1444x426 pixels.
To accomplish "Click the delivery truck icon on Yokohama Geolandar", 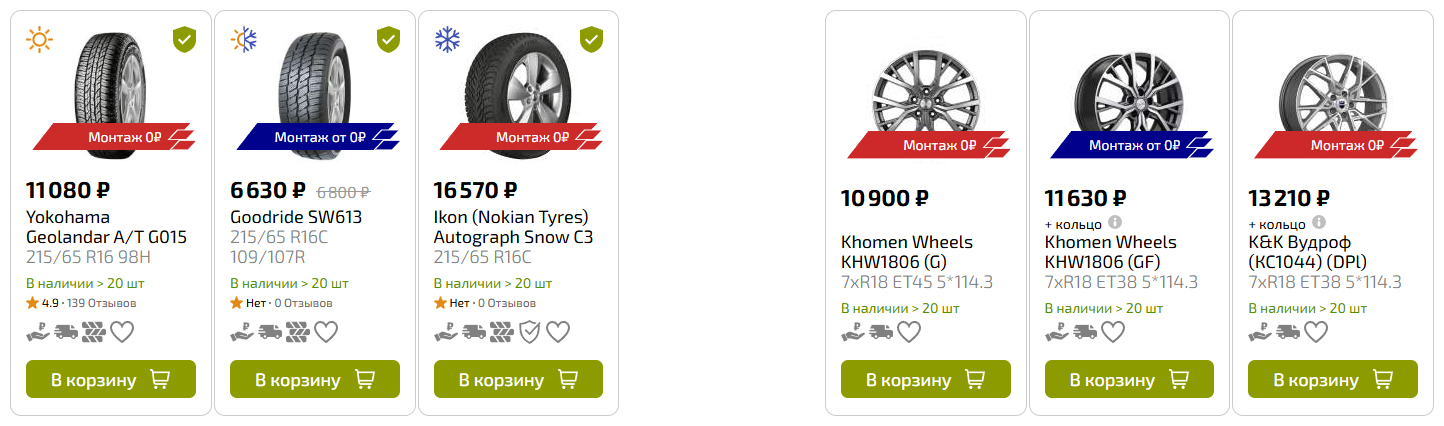I will coord(66,332).
